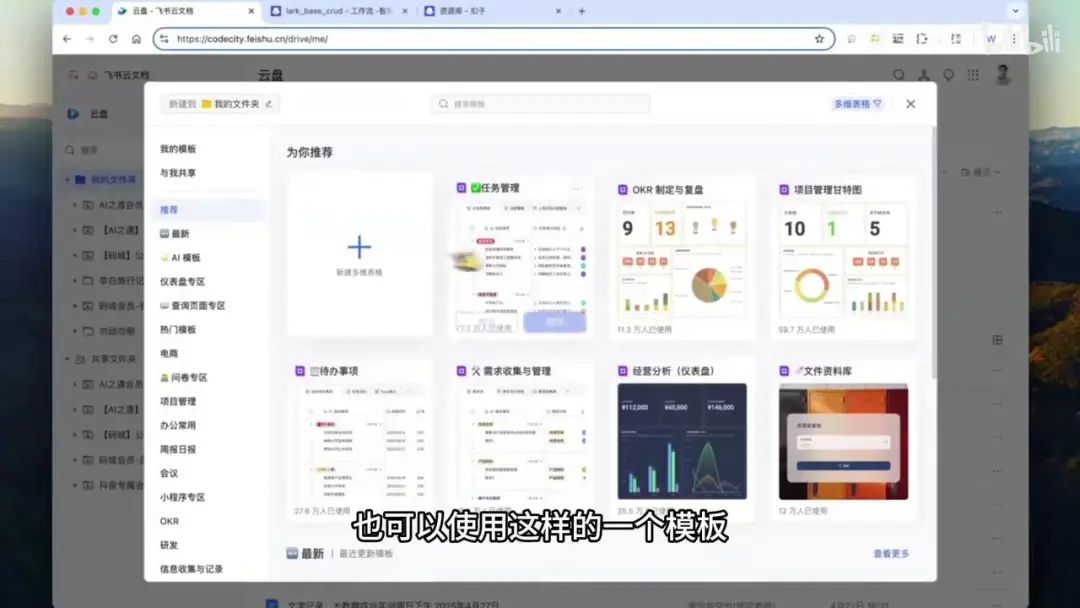The image size is (1080, 608).
Task: Select AI 模板 category
Action: 180,258
